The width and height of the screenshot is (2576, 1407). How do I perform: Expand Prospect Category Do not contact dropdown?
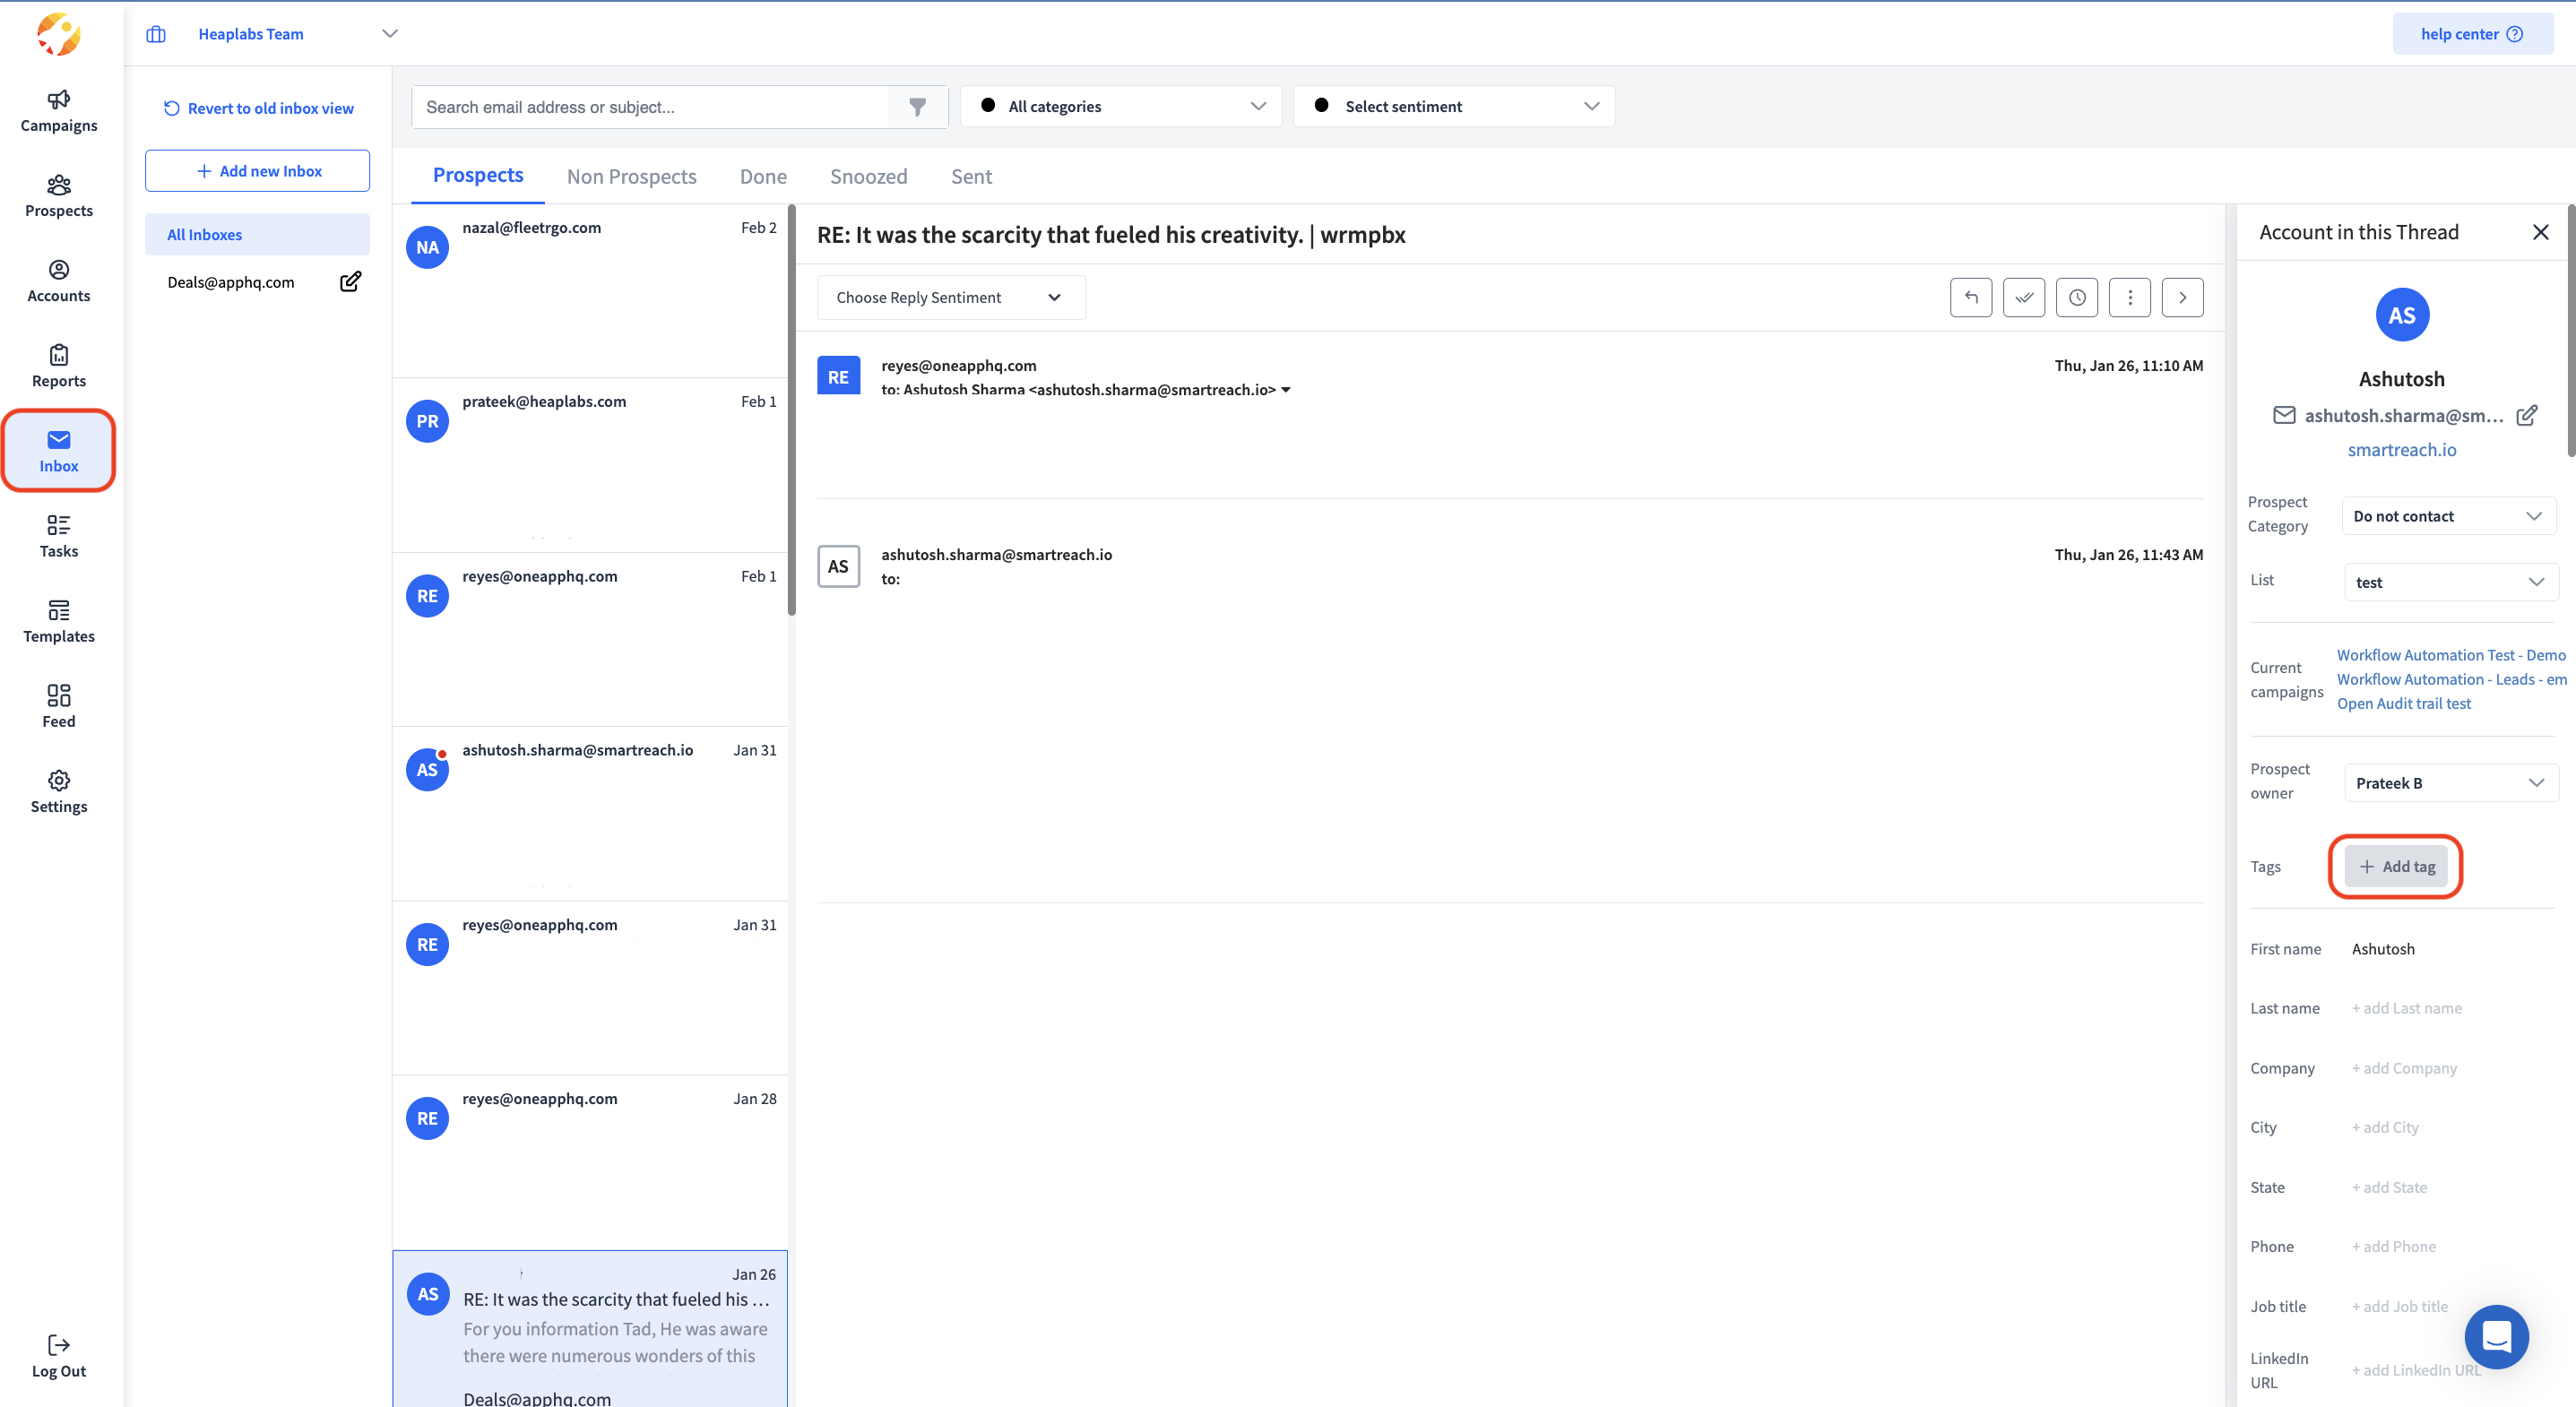pos(2447,516)
